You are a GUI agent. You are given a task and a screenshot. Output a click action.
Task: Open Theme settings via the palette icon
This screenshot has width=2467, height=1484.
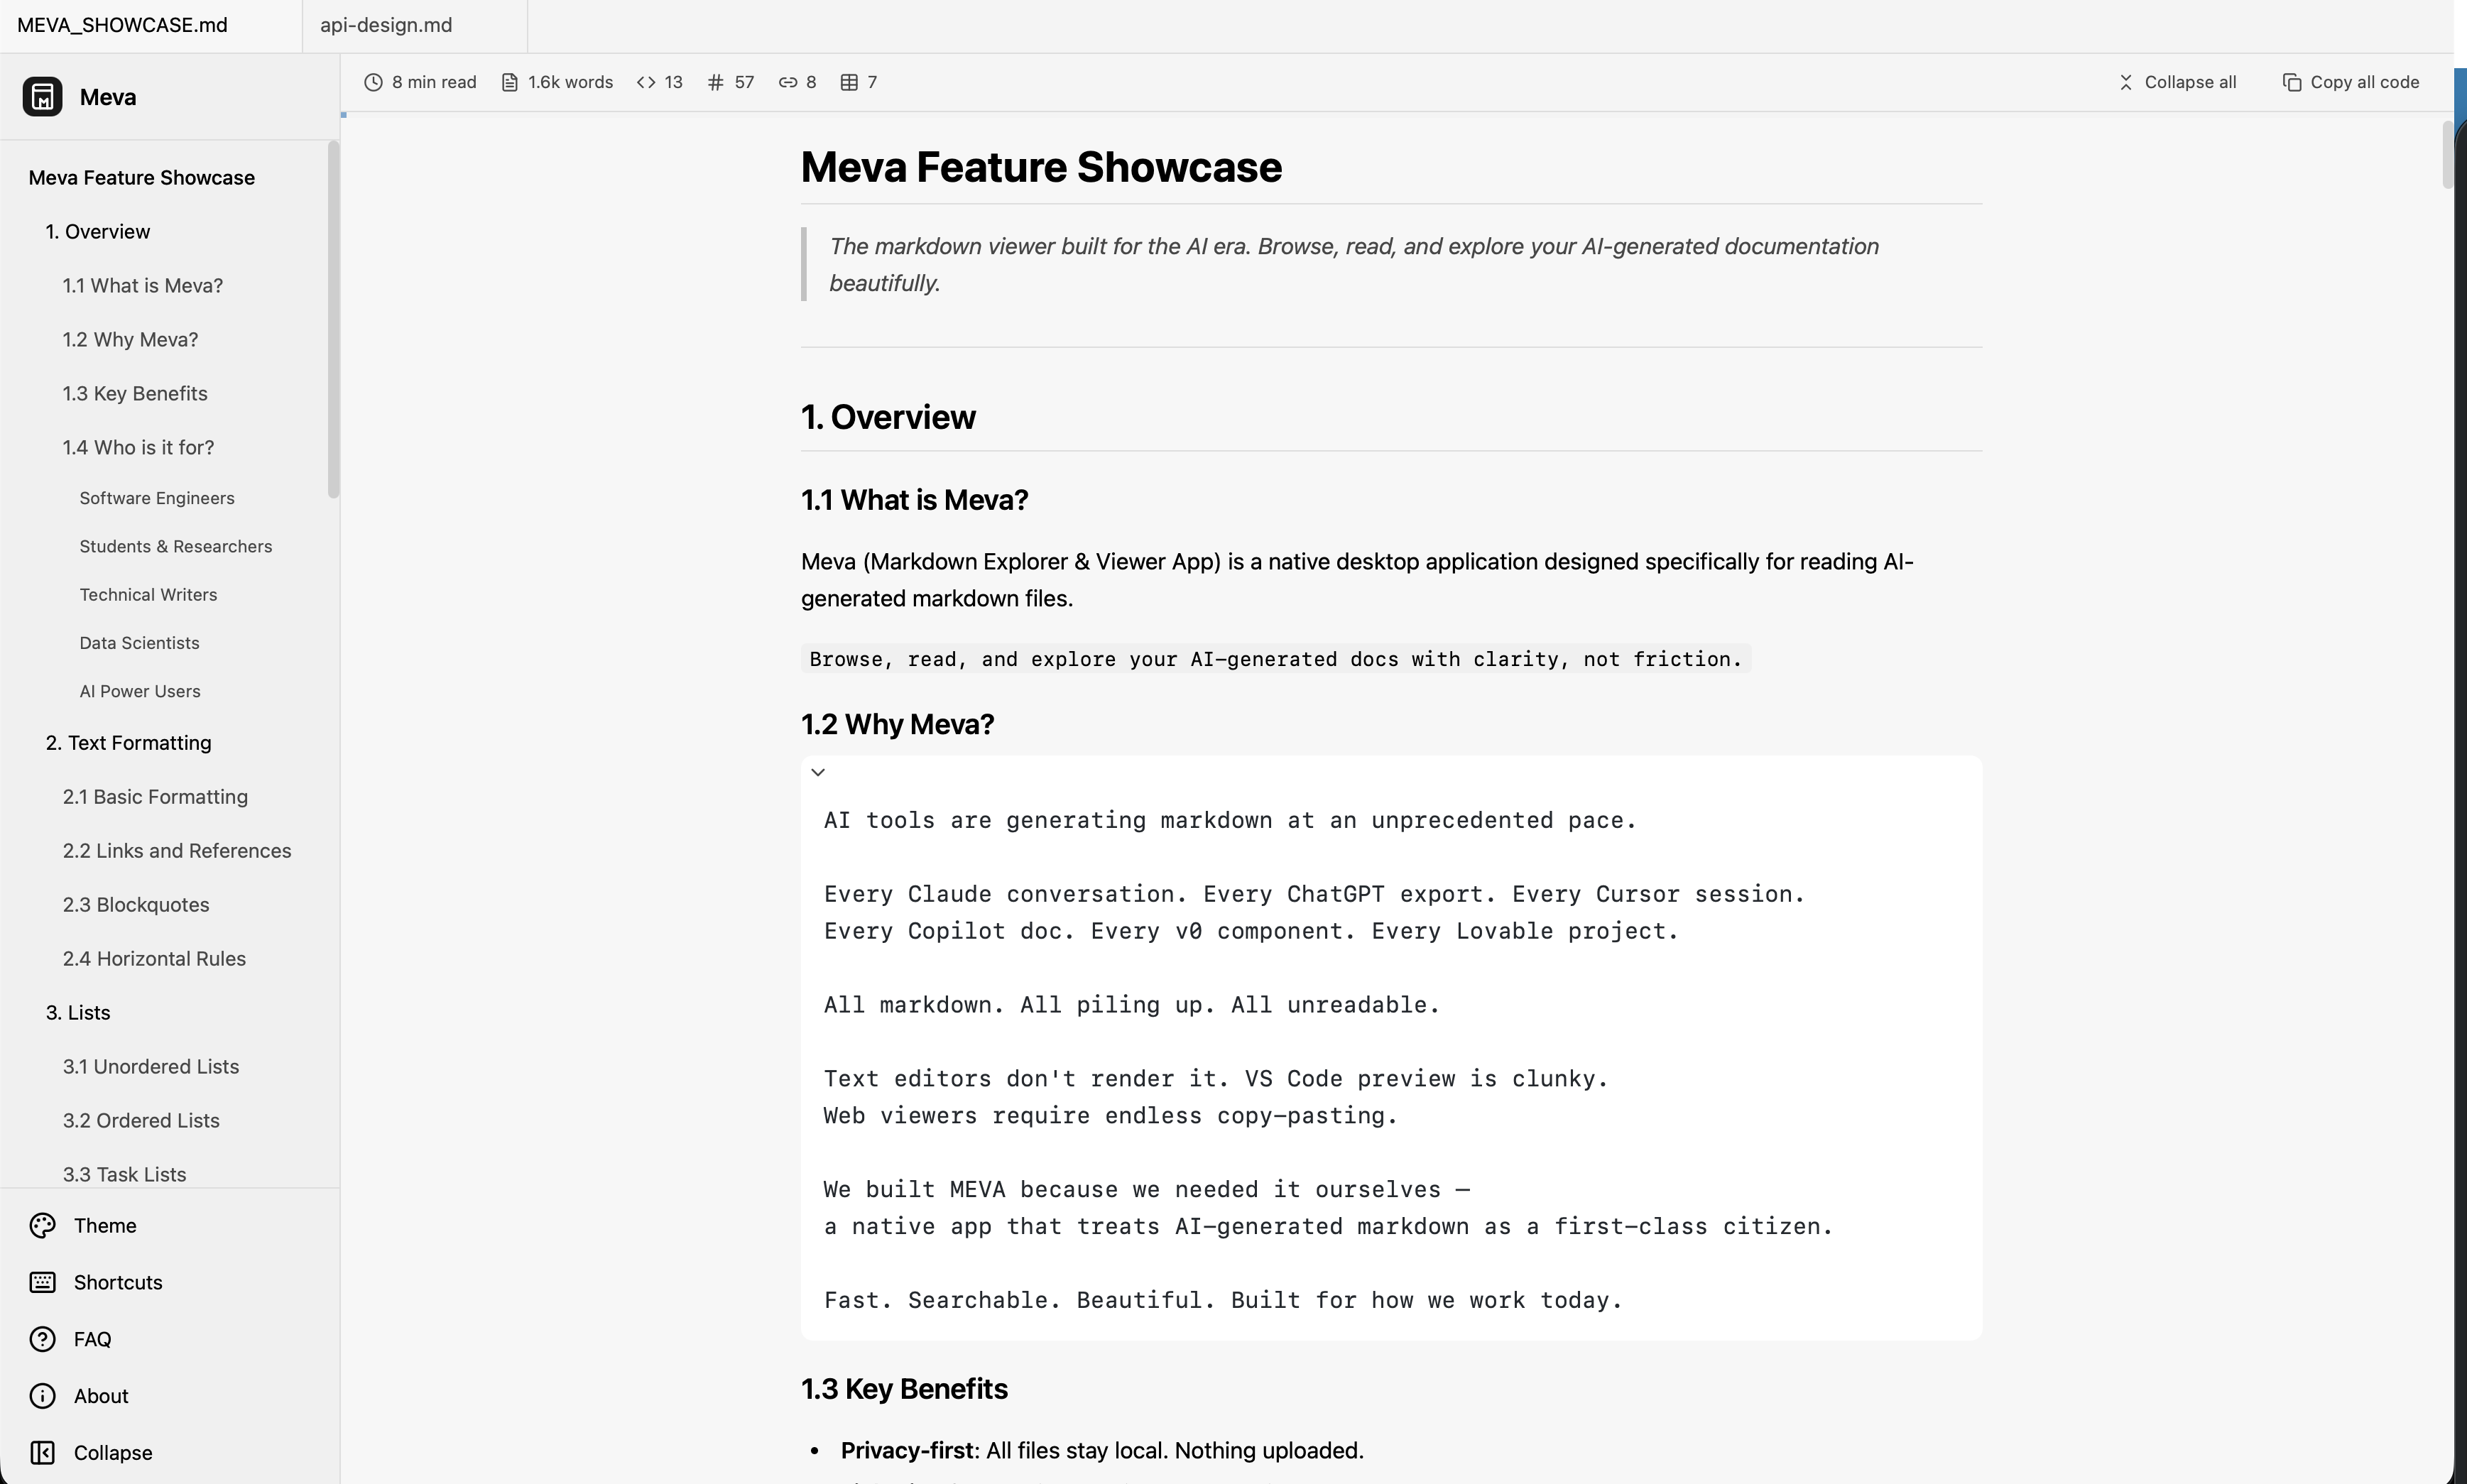tap(43, 1225)
